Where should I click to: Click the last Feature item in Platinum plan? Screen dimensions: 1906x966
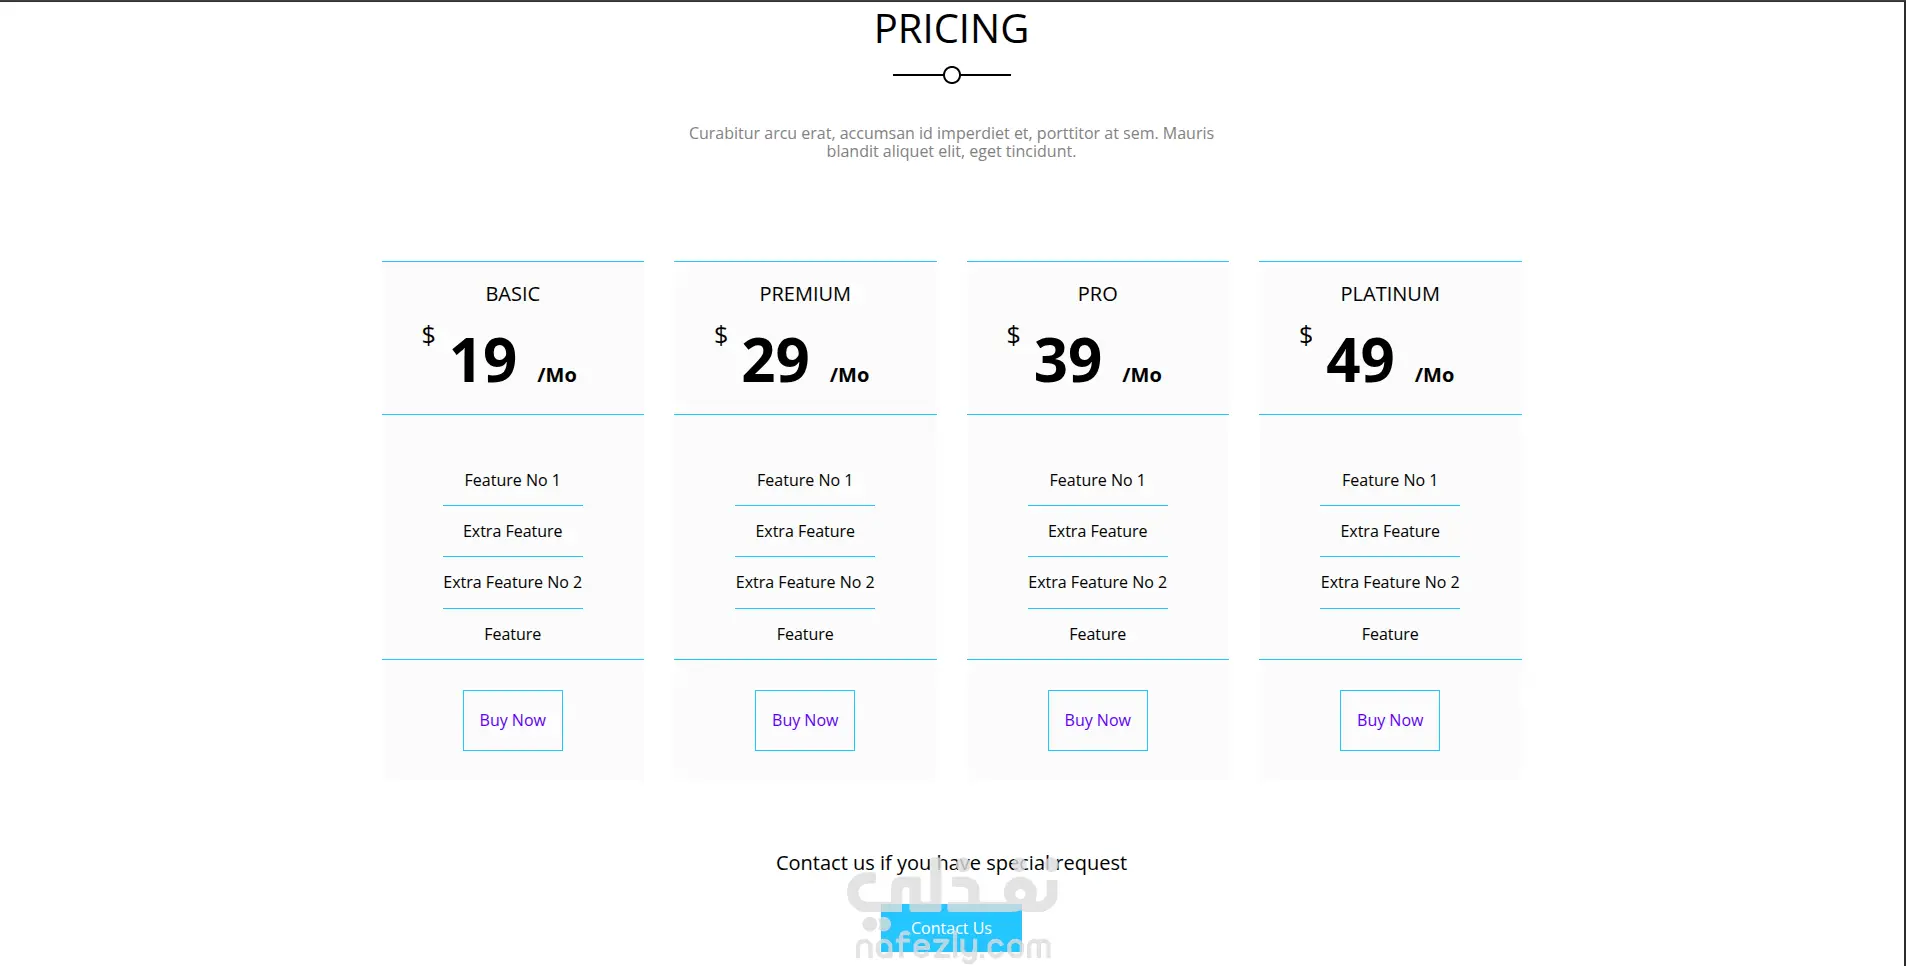click(1390, 634)
